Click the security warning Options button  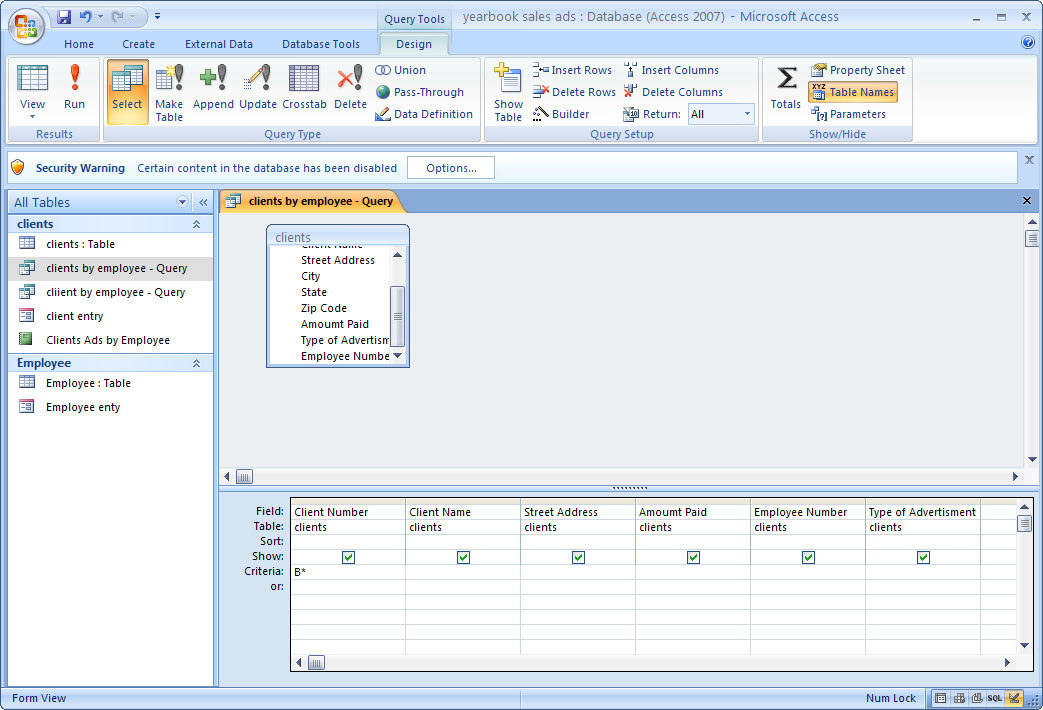click(x=451, y=168)
